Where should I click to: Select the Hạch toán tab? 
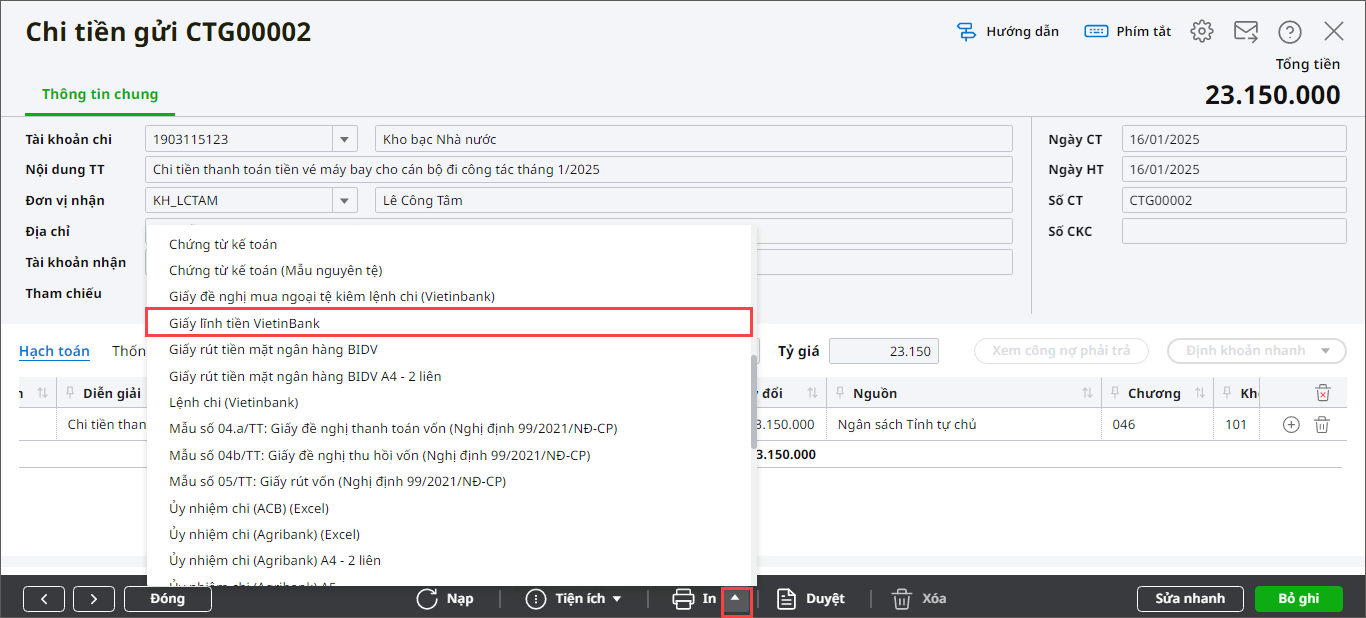54,351
